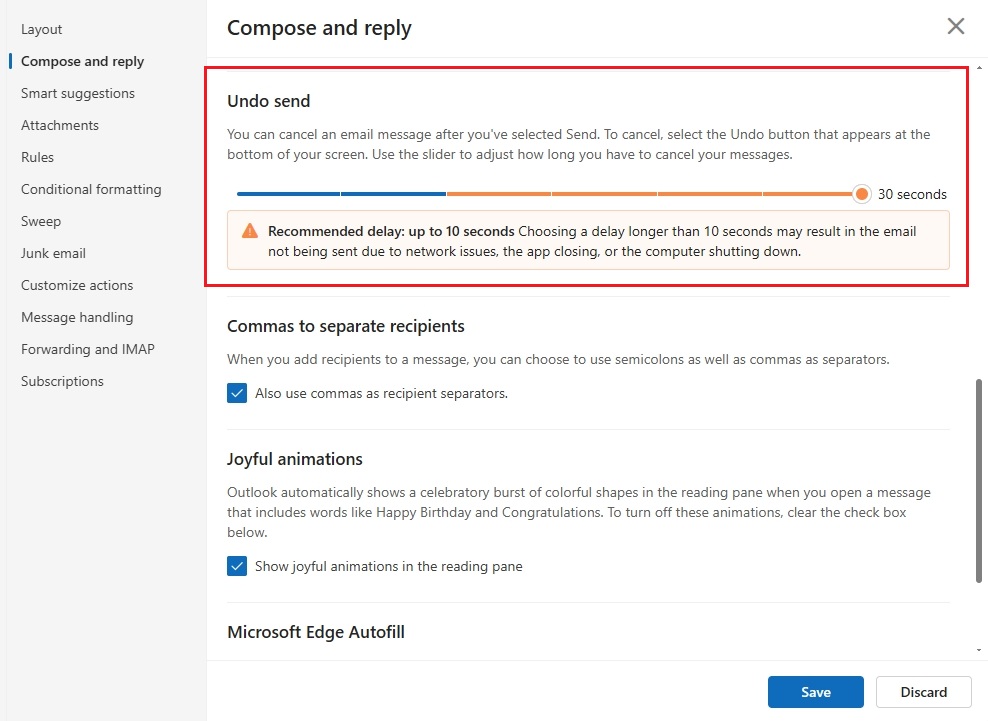Open the Message handling section
This screenshot has height=721, width=988.
pyautogui.click(x=77, y=317)
